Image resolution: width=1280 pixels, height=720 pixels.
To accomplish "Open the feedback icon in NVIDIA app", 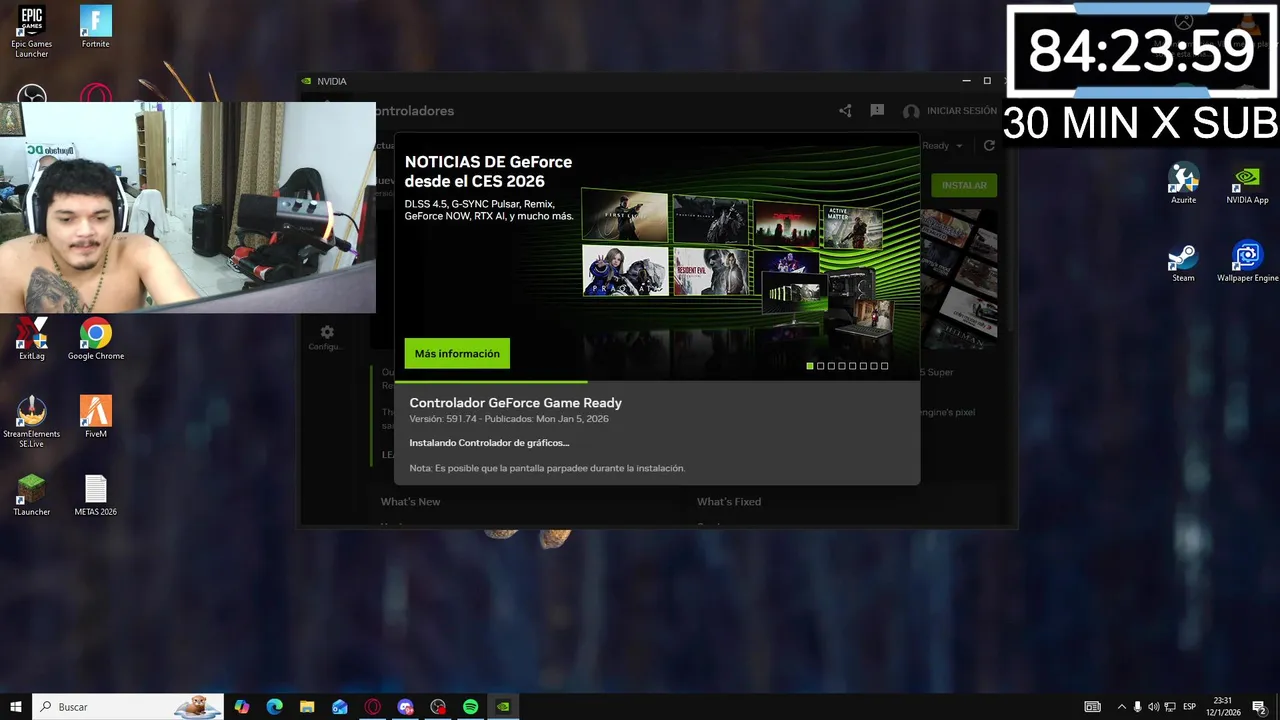I will click(x=877, y=111).
